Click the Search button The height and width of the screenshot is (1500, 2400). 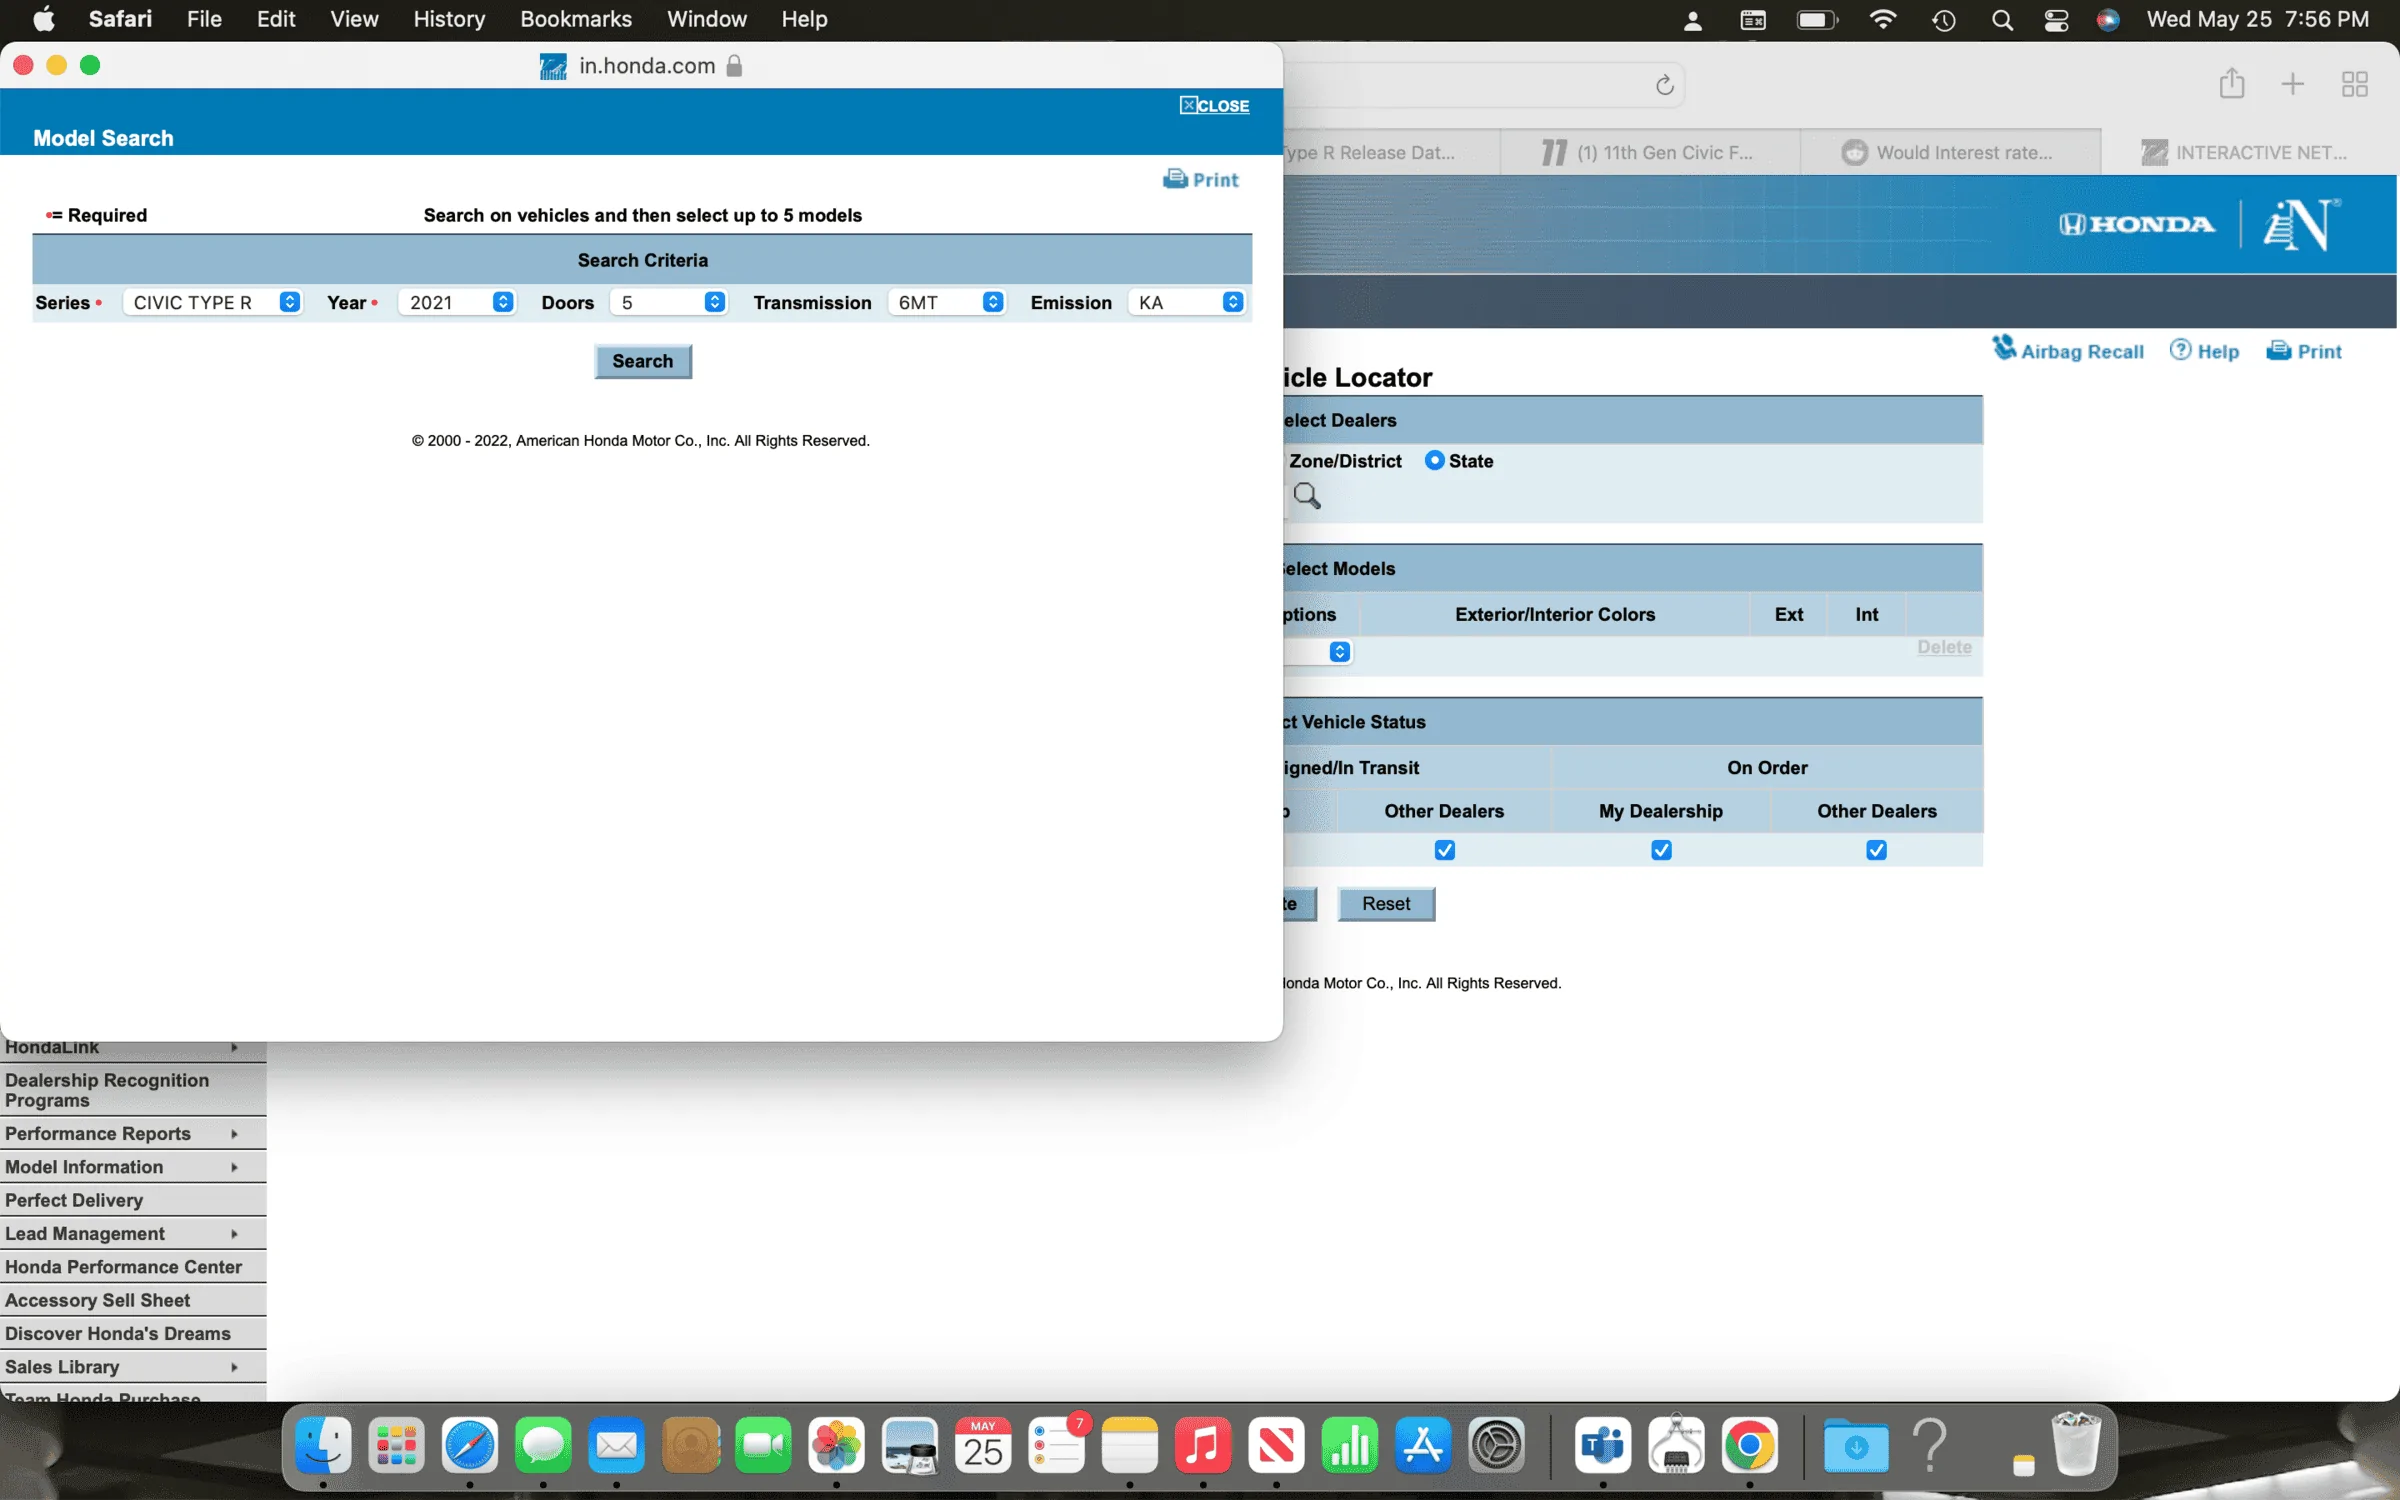click(642, 361)
